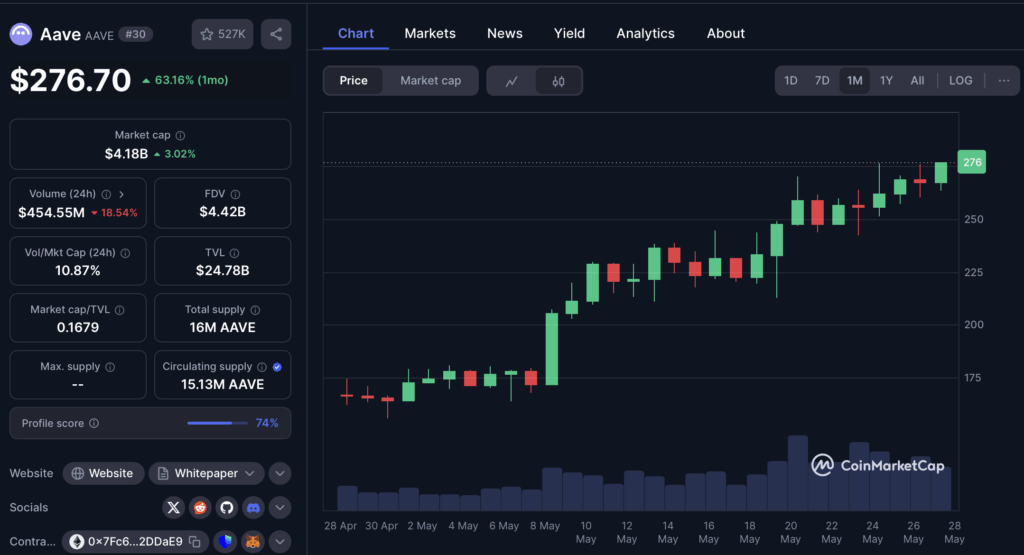
Task: Click the blue shield wallet icon
Action: click(x=225, y=541)
